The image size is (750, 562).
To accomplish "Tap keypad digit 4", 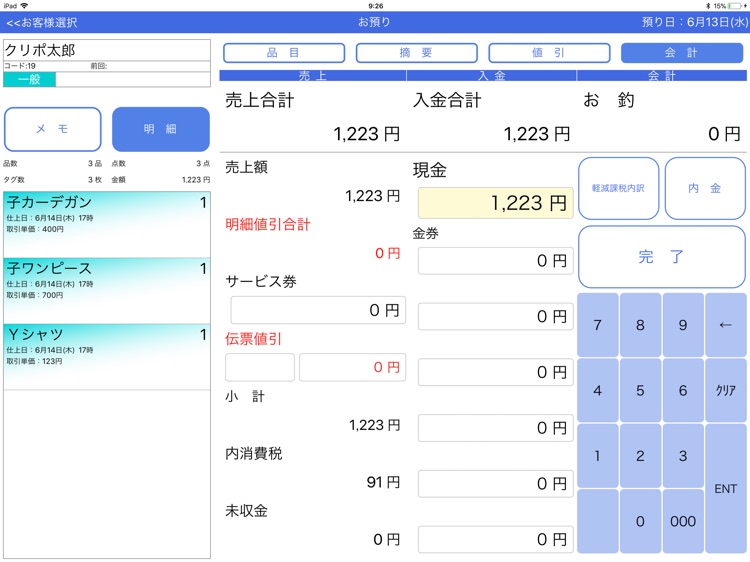I will coord(597,391).
